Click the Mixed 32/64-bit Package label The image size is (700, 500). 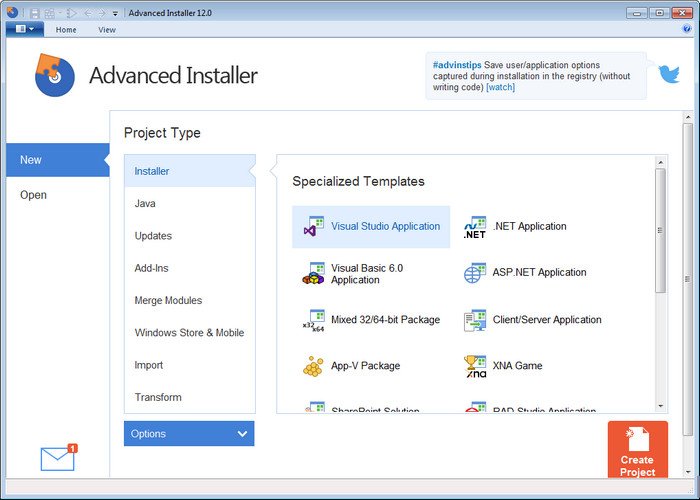tap(385, 320)
